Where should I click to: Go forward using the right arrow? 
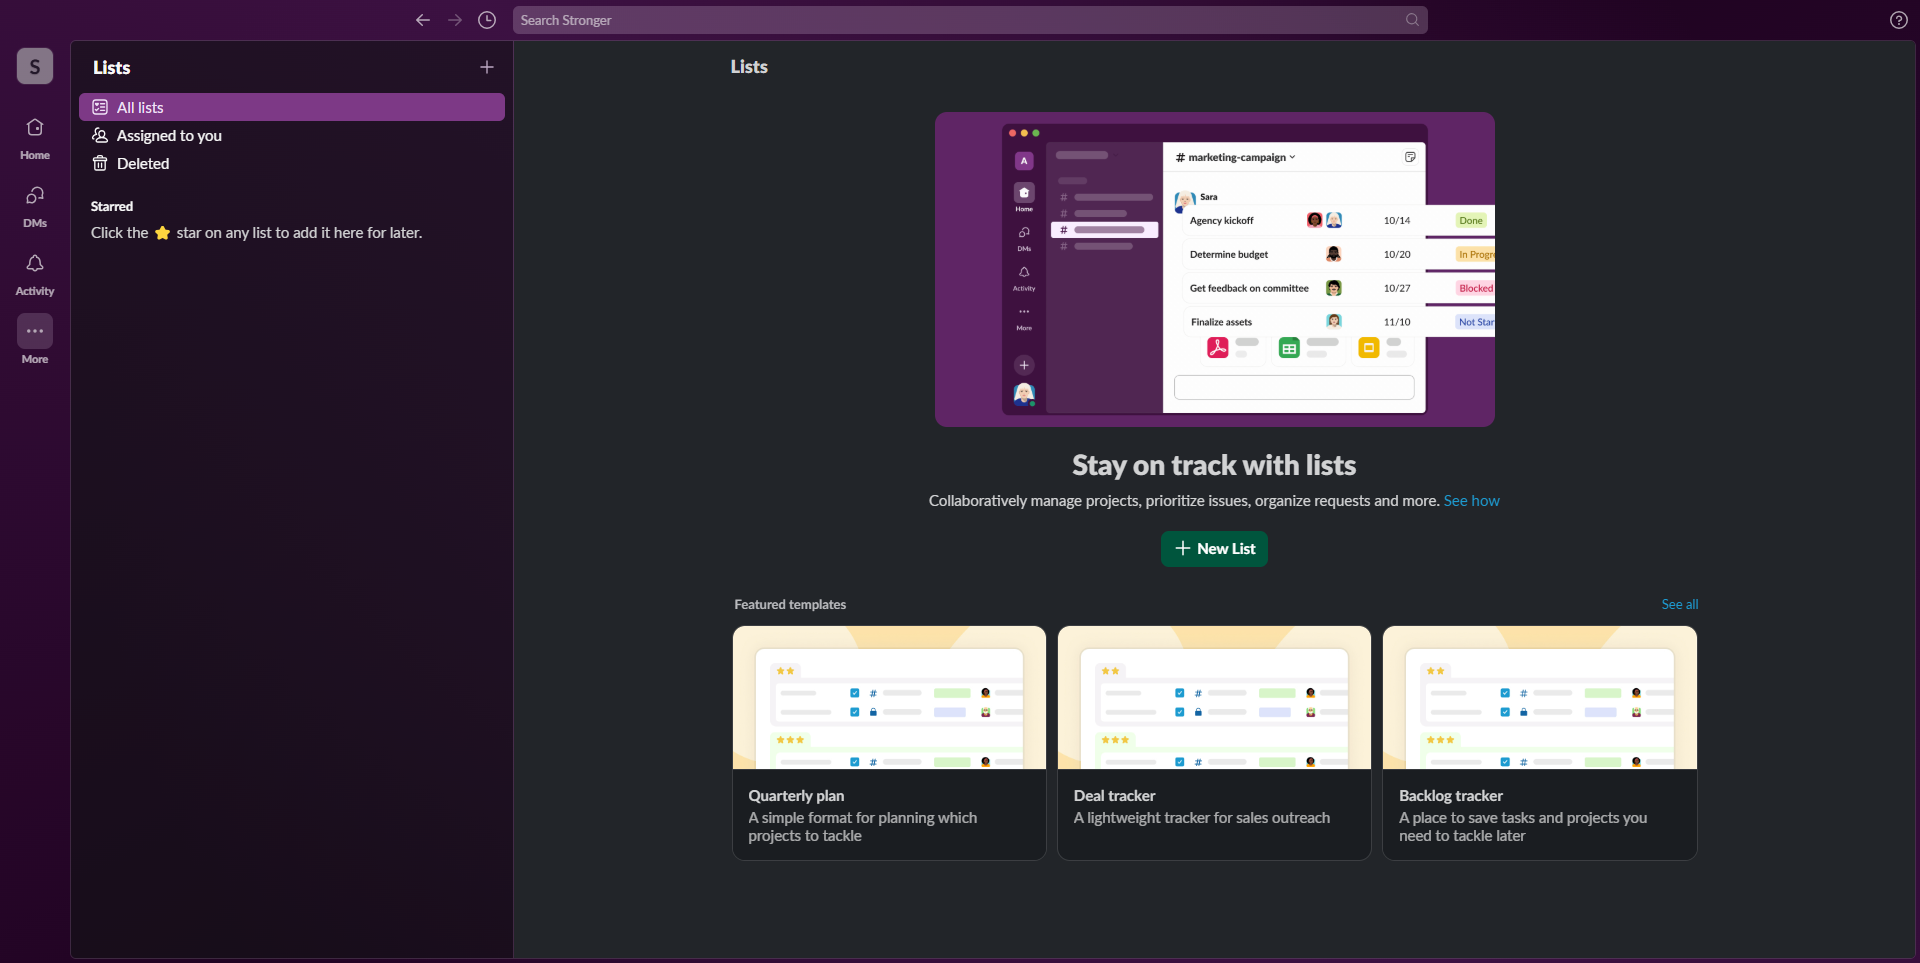pyautogui.click(x=455, y=20)
